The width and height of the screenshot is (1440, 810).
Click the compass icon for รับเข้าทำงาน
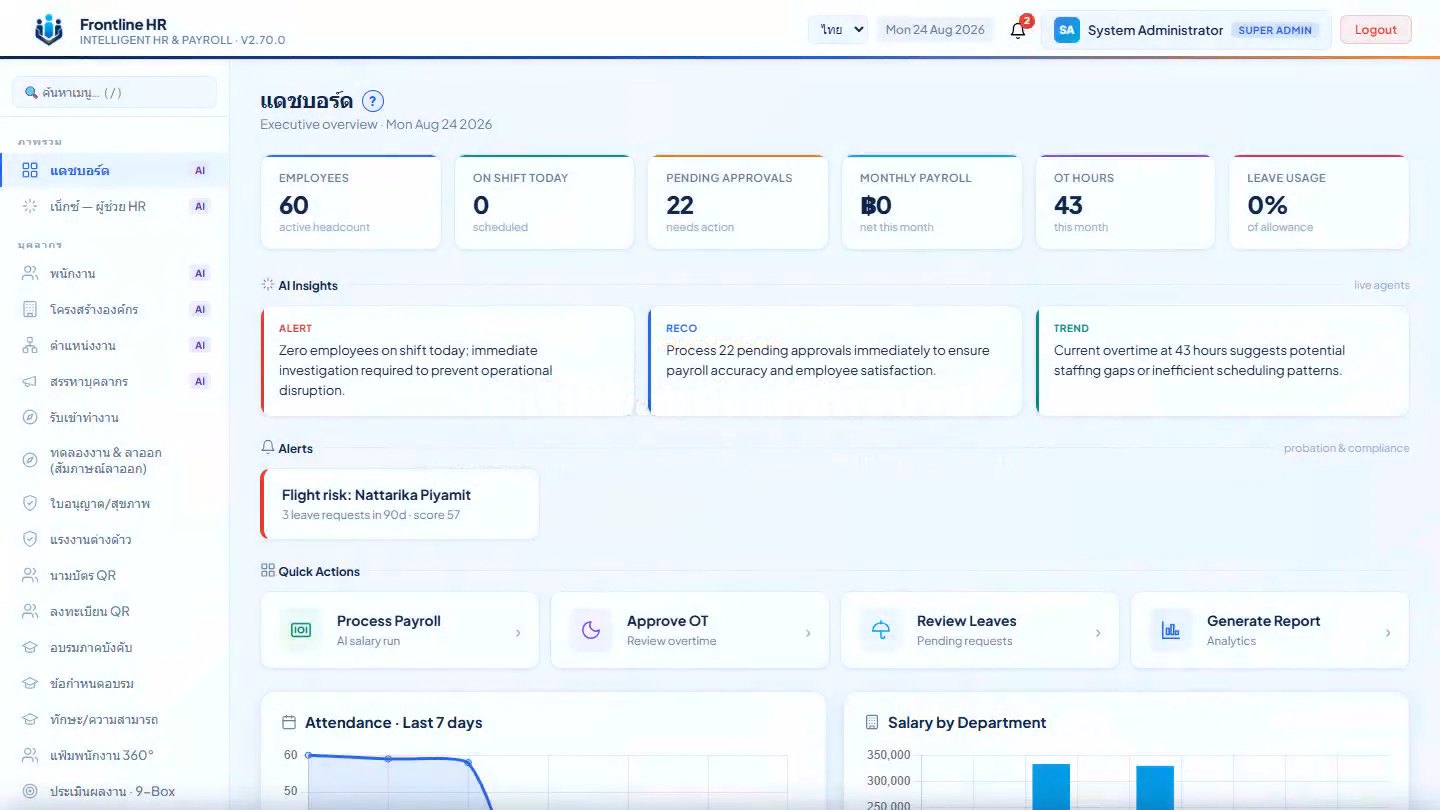pos(30,417)
